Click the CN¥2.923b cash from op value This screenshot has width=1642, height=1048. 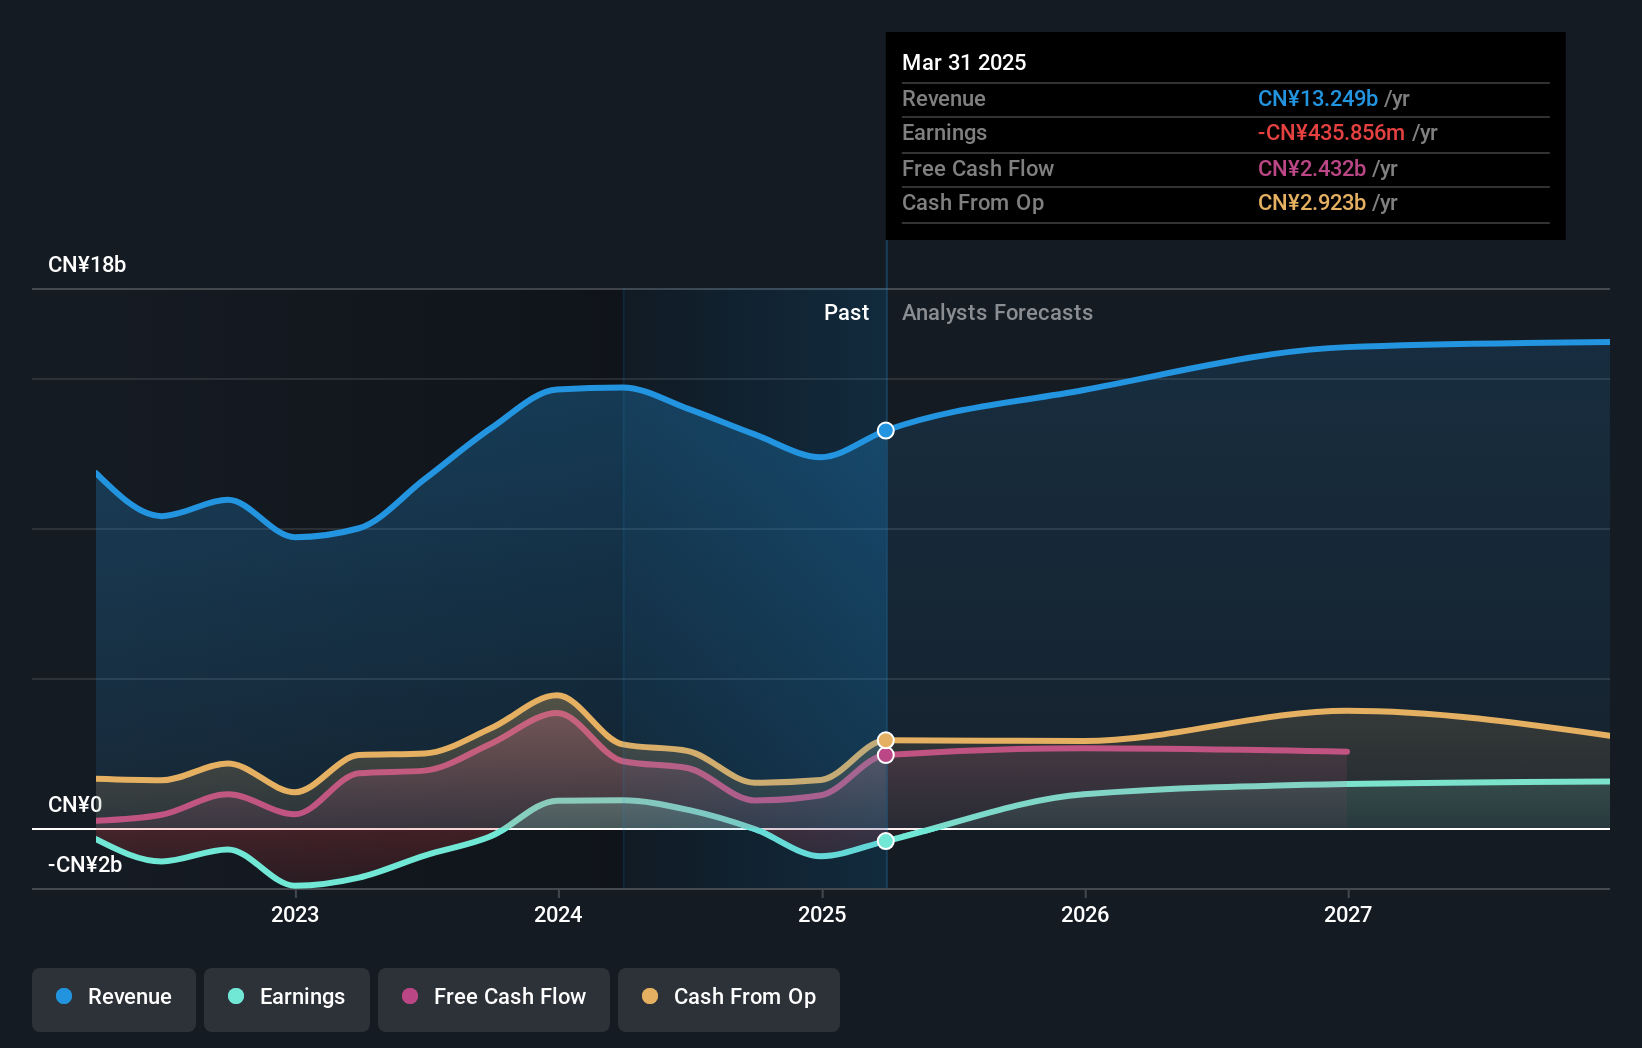tap(1312, 203)
